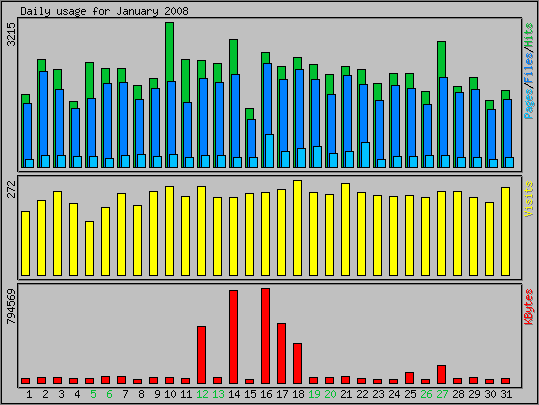The height and width of the screenshot is (405, 539).
Task: Click the red KBytes bar for day 17
Action: click(282, 353)
